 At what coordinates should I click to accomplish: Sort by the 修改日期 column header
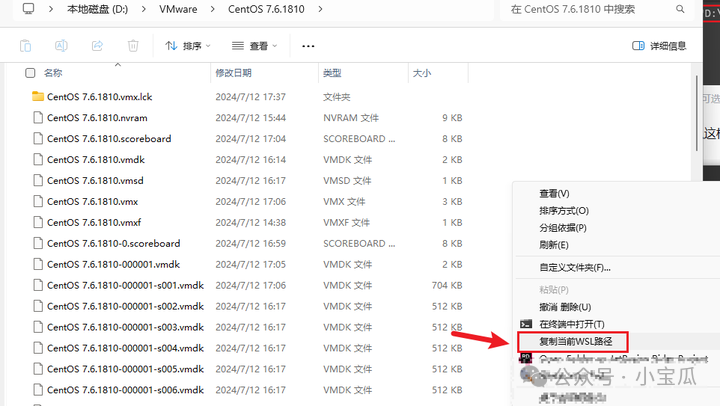point(232,73)
